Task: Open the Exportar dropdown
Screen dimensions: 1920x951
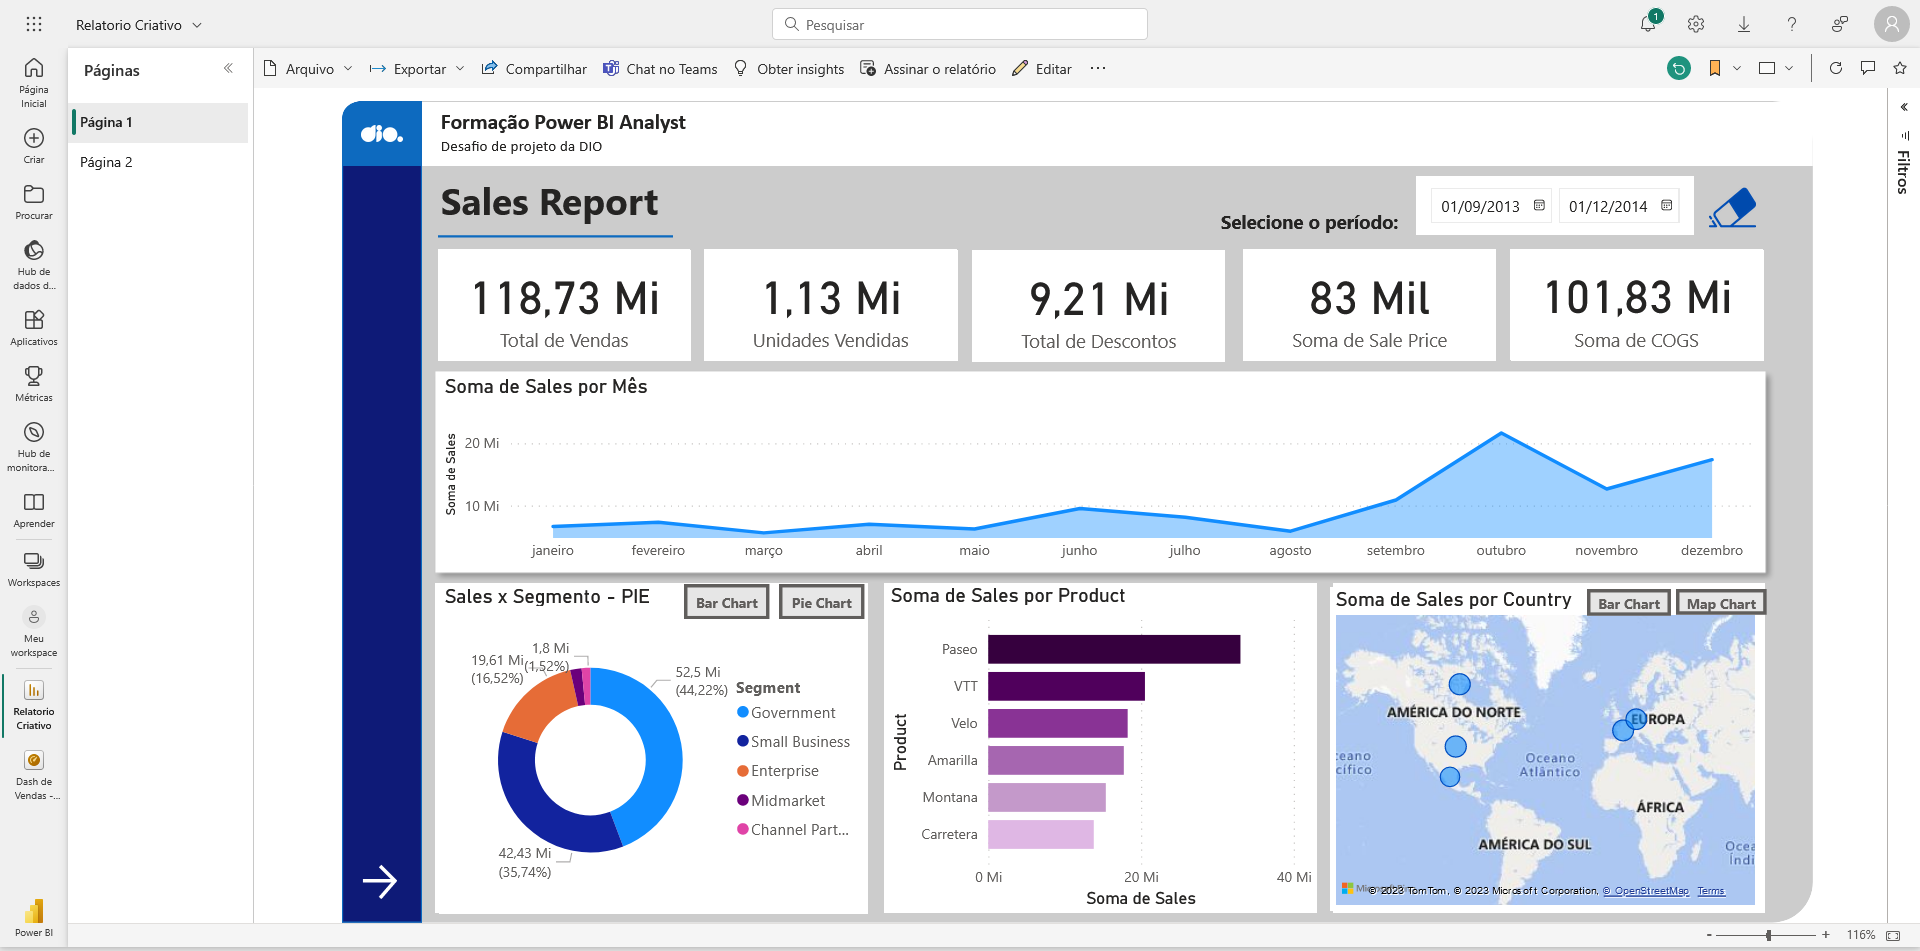Action: 416,68
